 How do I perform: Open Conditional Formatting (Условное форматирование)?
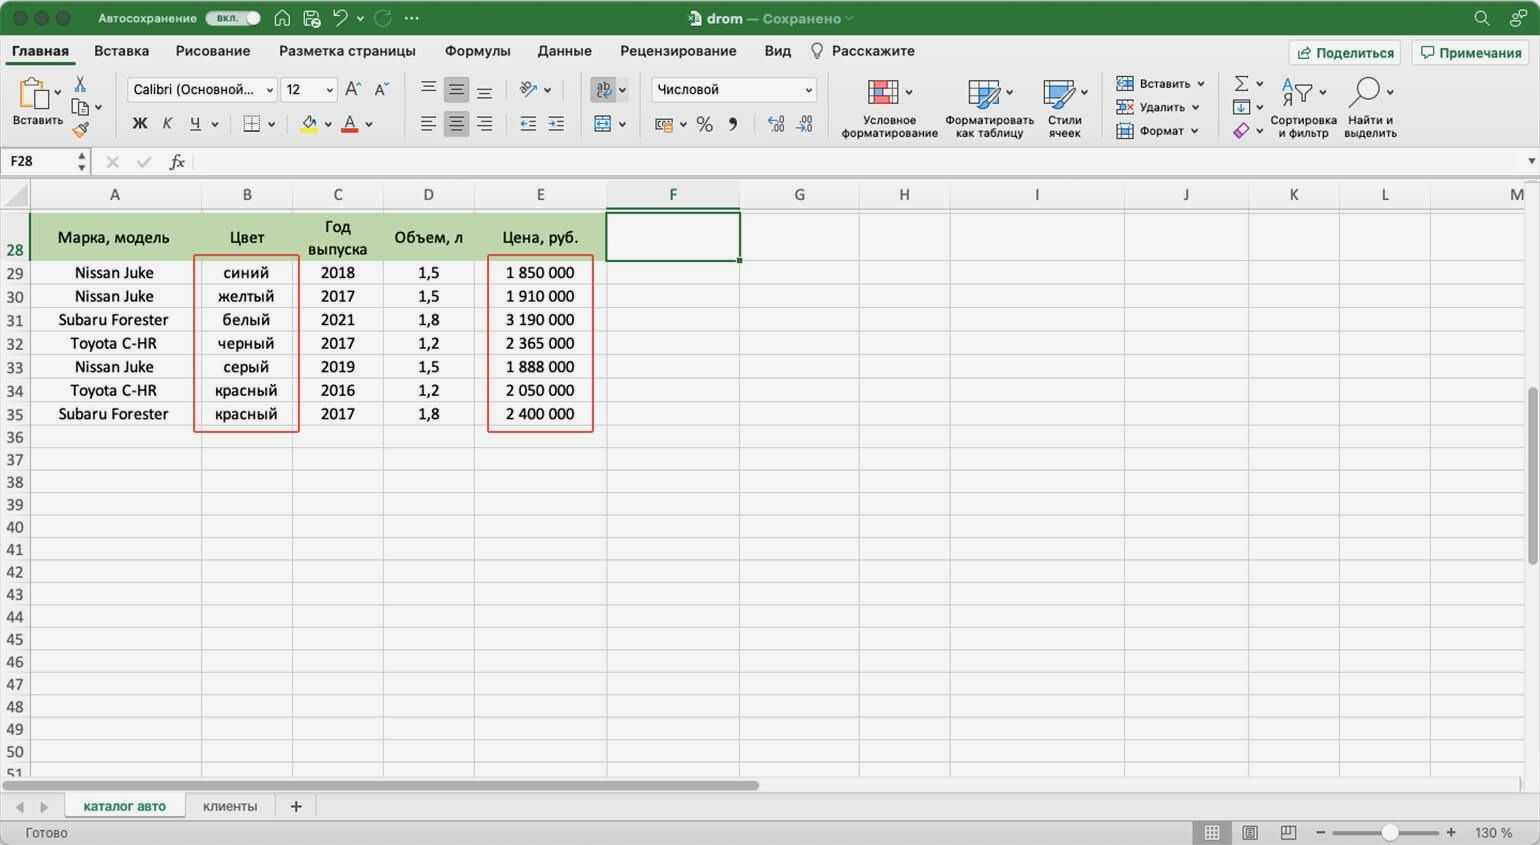[x=888, y=108]
